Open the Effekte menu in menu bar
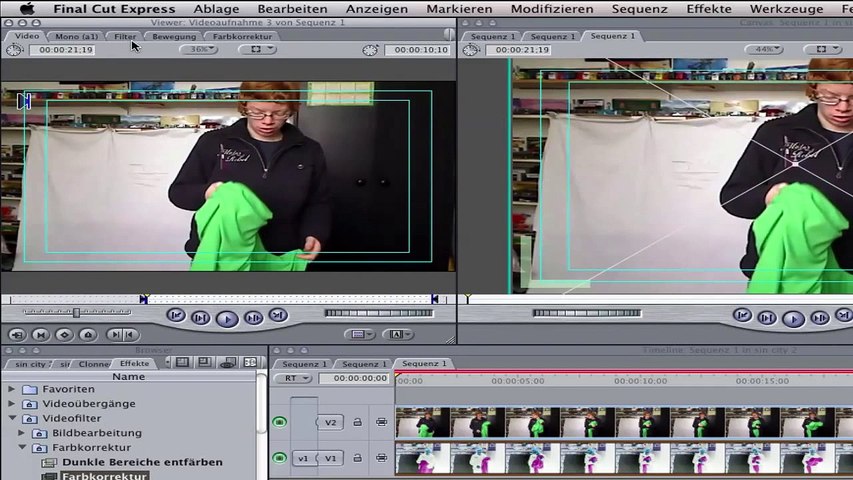This screenshot has width=853, height=480. pyautogui.click(x=708, y=9)
